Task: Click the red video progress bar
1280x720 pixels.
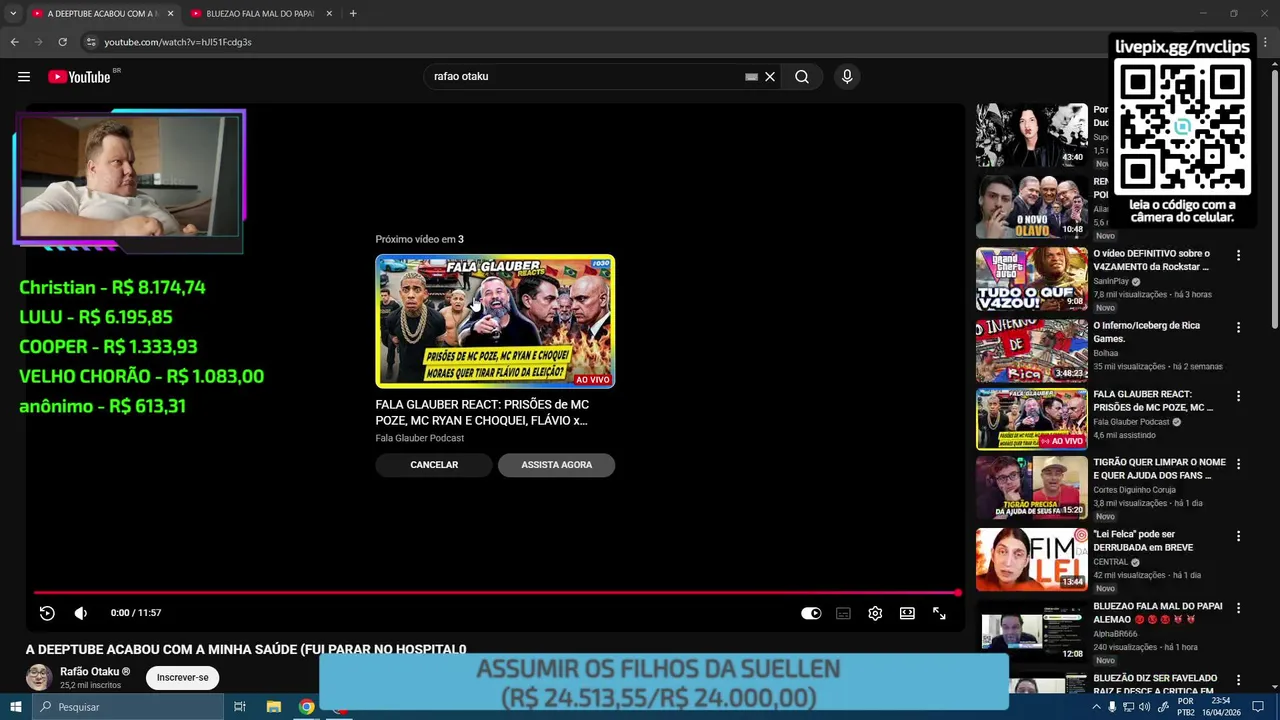Action: click(496, 593)
